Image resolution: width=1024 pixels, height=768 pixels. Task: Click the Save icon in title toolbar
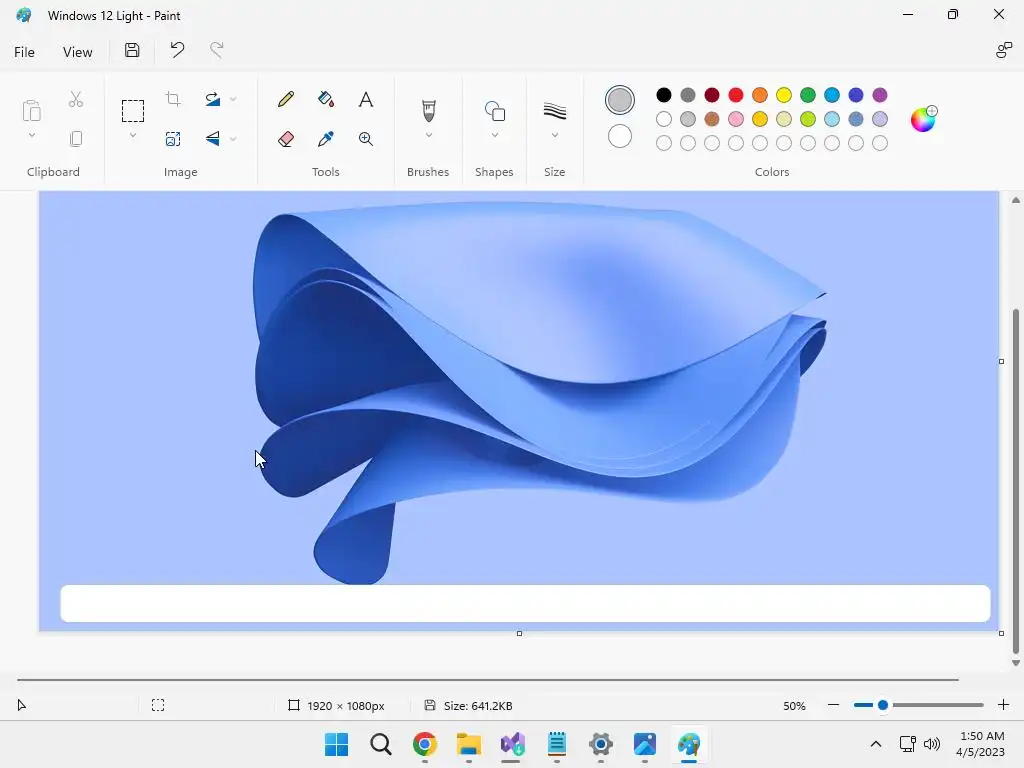[x=132, y=50]
